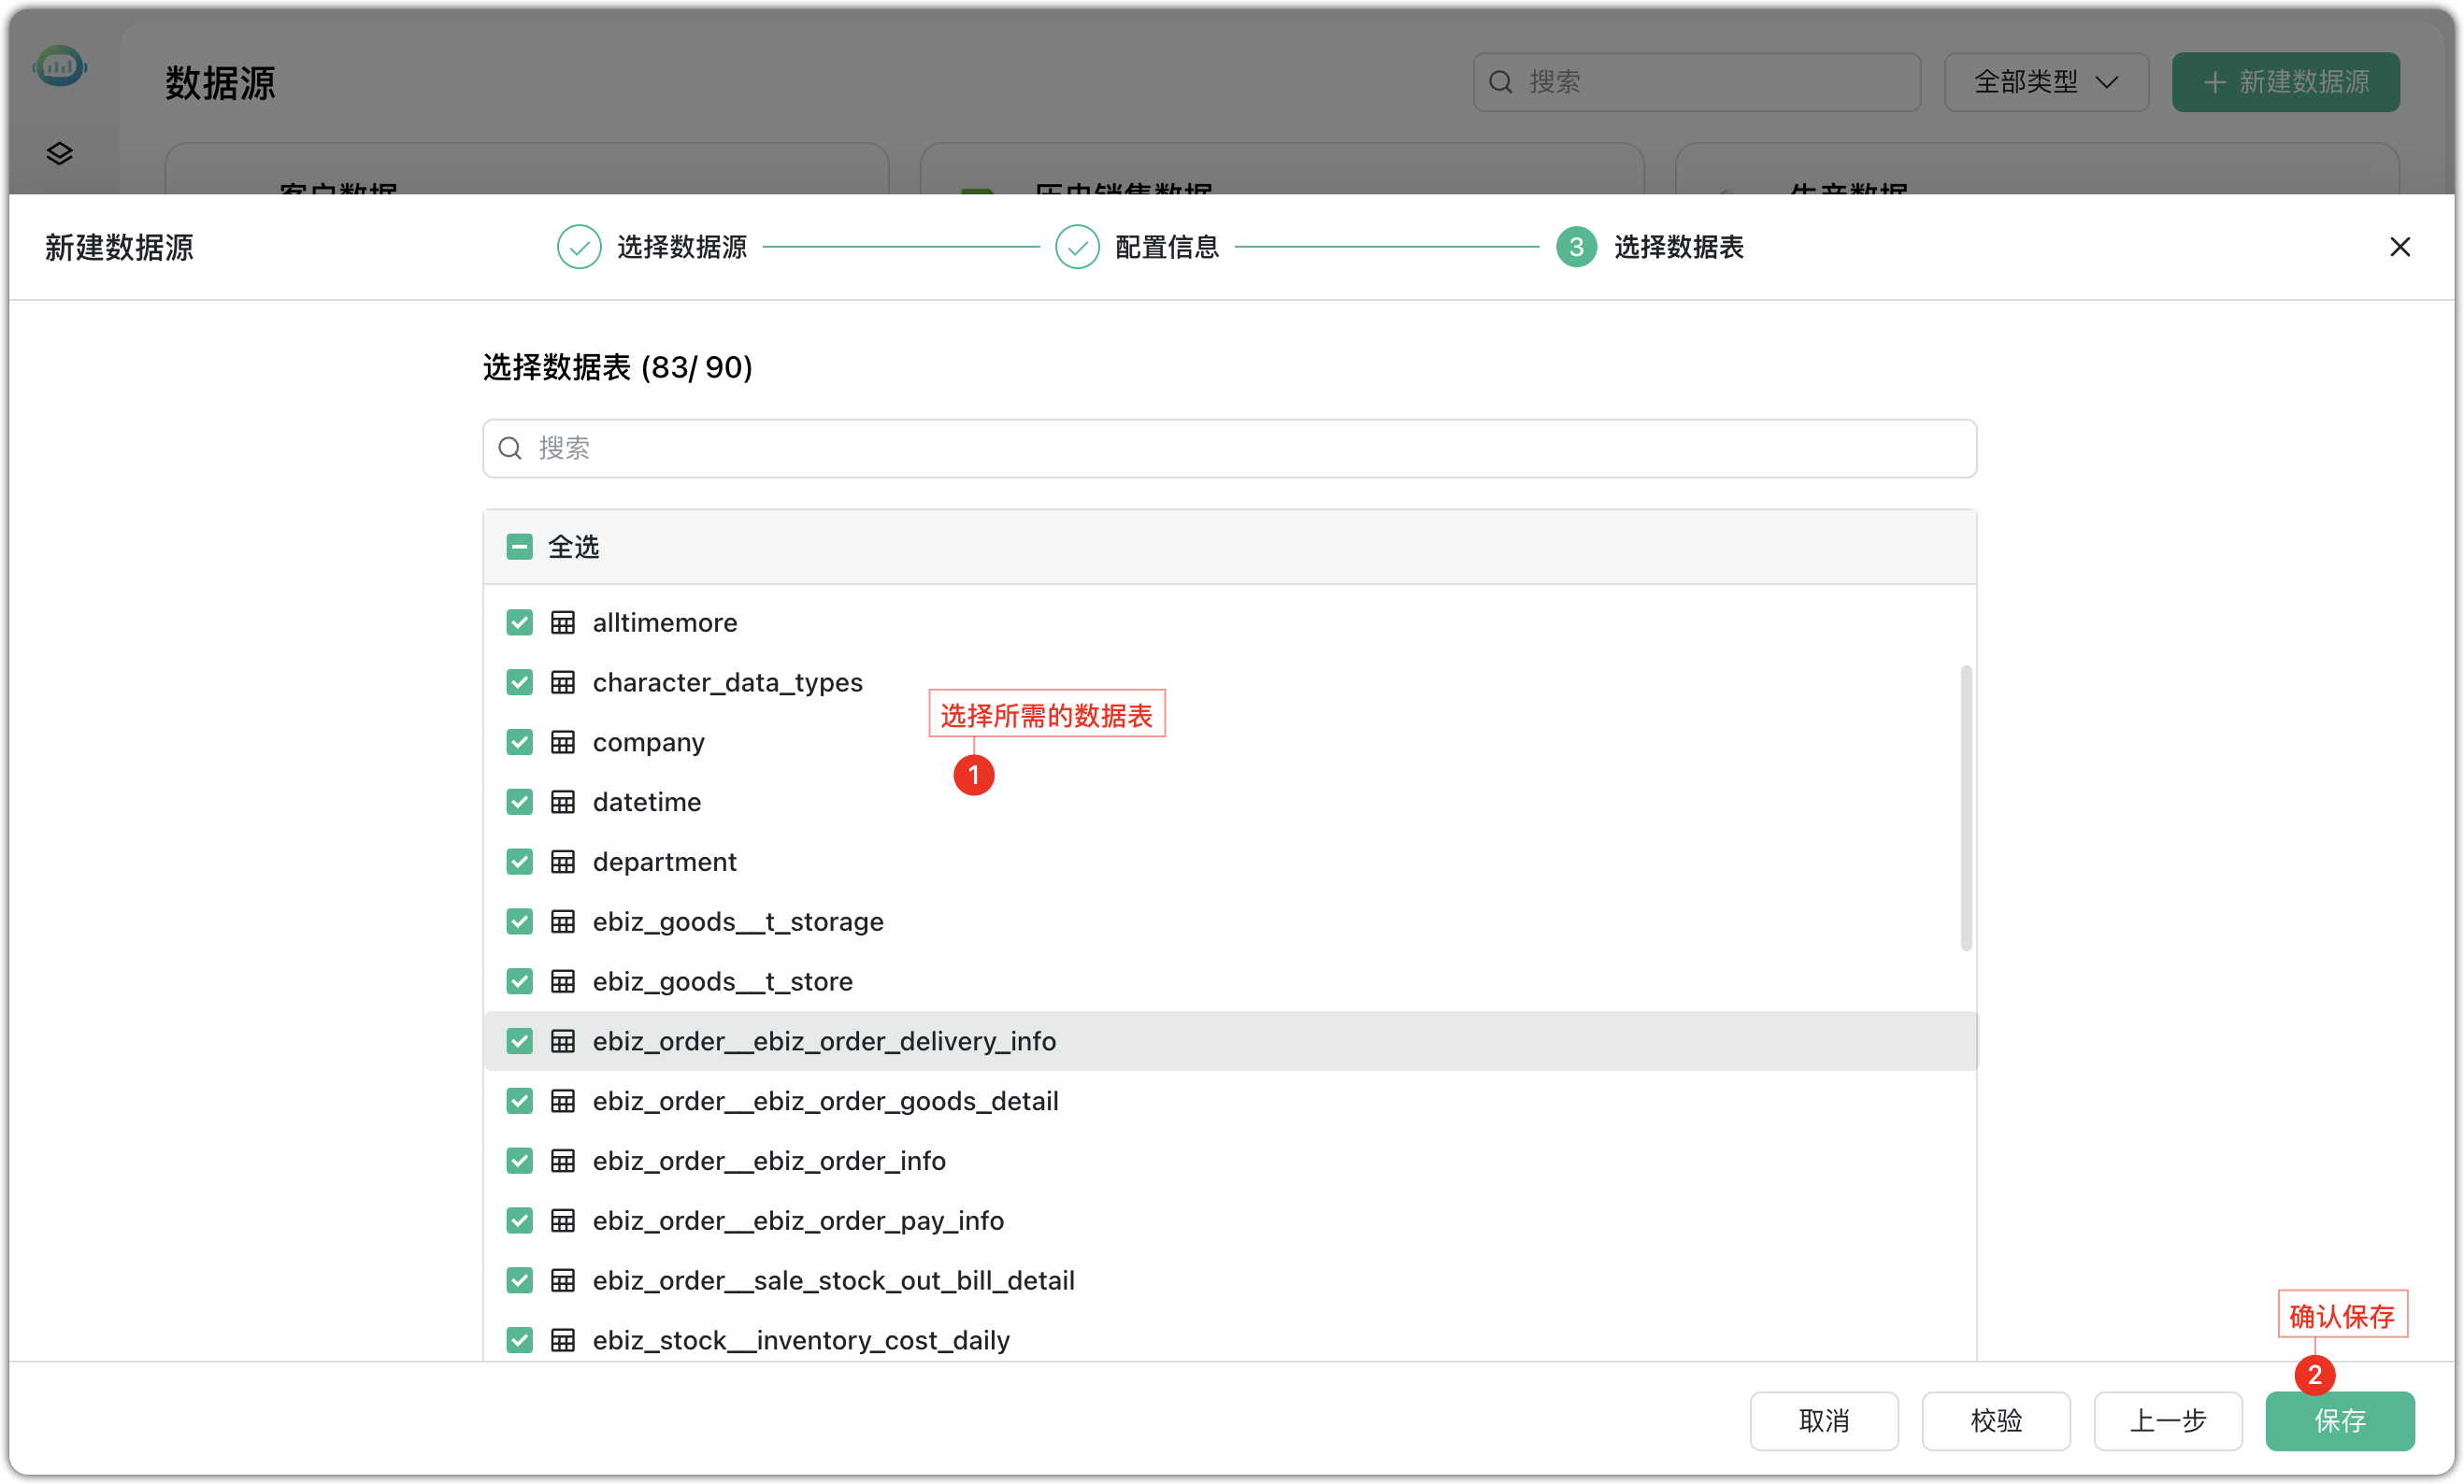Click the 保存 save button
2464x1484 pixels.
pos(2339,1421)
